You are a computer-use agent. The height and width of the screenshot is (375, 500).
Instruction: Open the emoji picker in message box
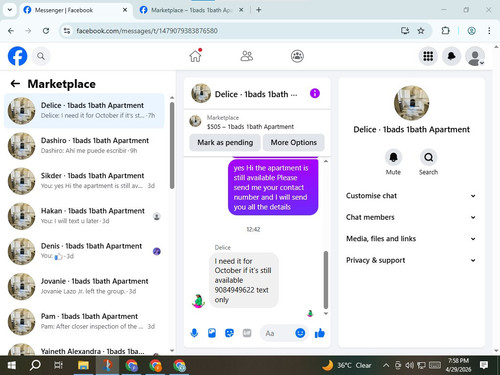300,333
